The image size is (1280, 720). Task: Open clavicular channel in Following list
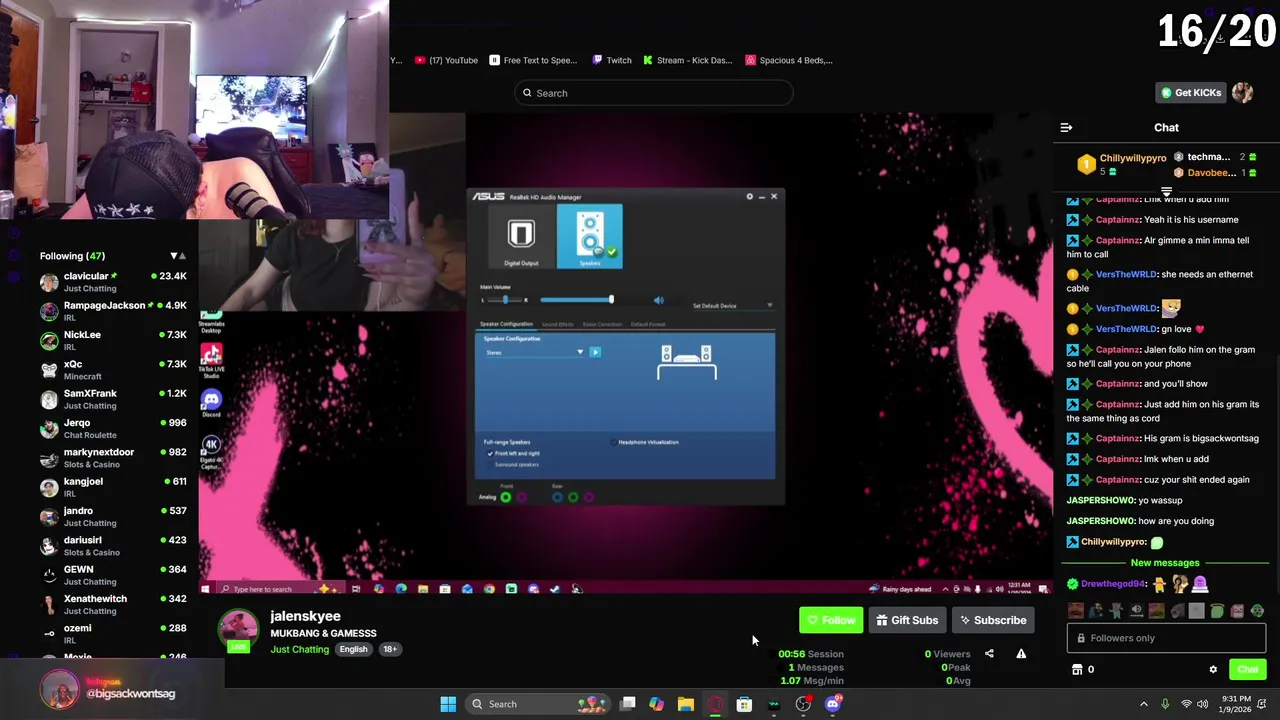[112, 282]
